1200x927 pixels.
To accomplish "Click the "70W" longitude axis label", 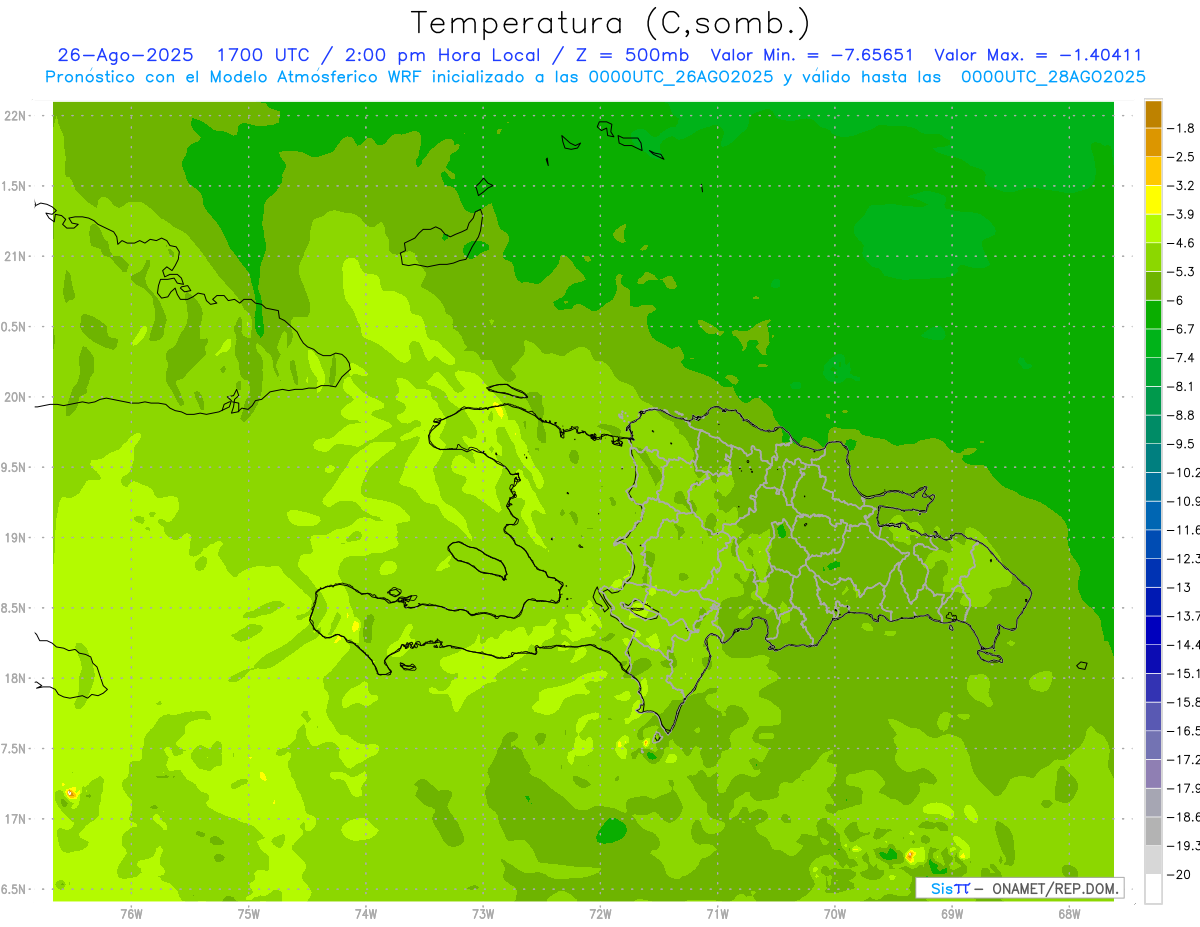I will [835, 914].
